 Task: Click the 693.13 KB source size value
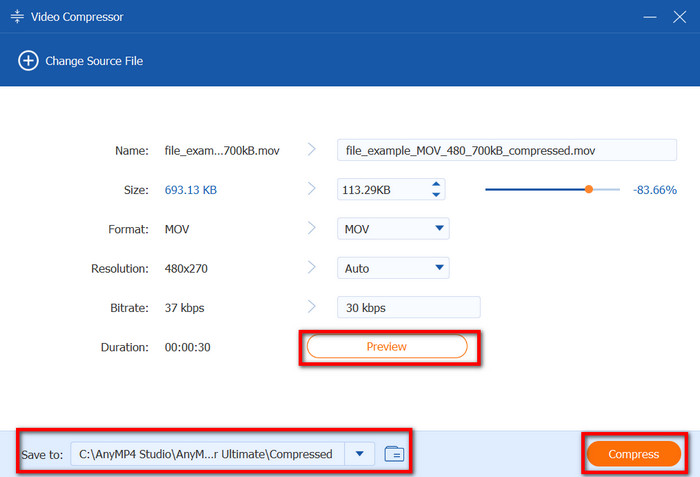(x=191, y=190)
